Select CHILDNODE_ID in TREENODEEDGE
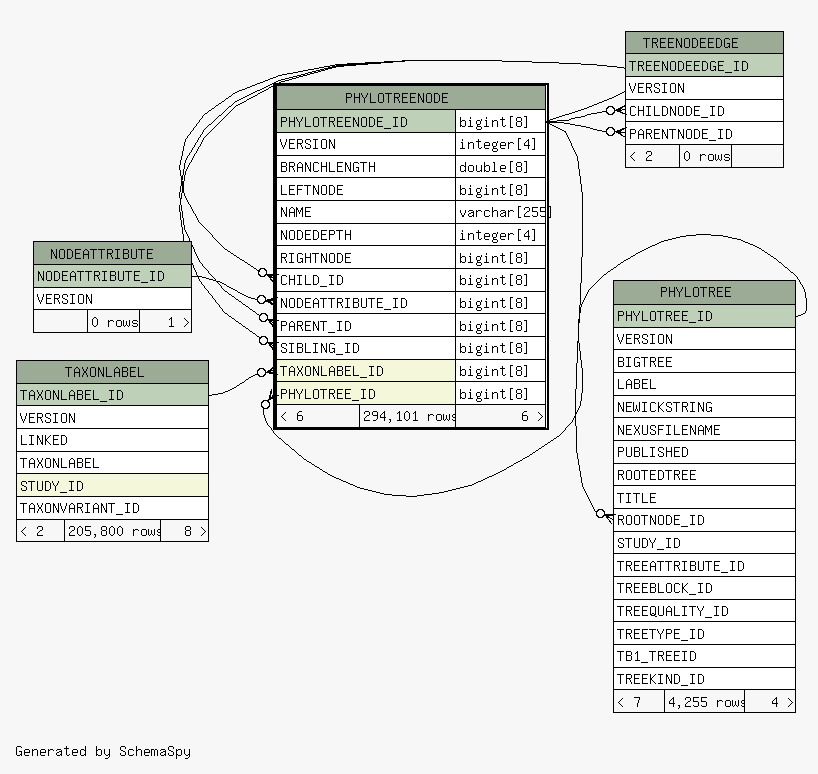Image resolution: width=818 pixels, height=774 pixels. point(704,111)
